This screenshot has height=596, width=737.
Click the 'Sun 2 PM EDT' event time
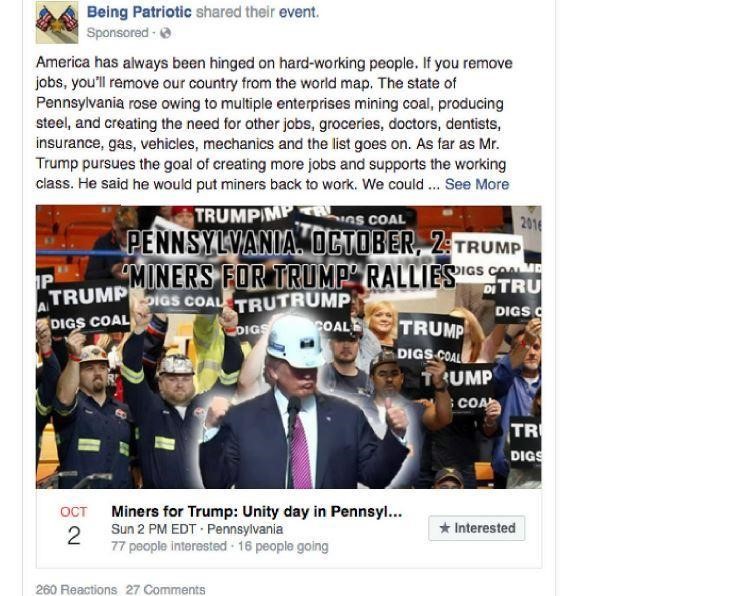pyautogui.click(x=153, y=529)
